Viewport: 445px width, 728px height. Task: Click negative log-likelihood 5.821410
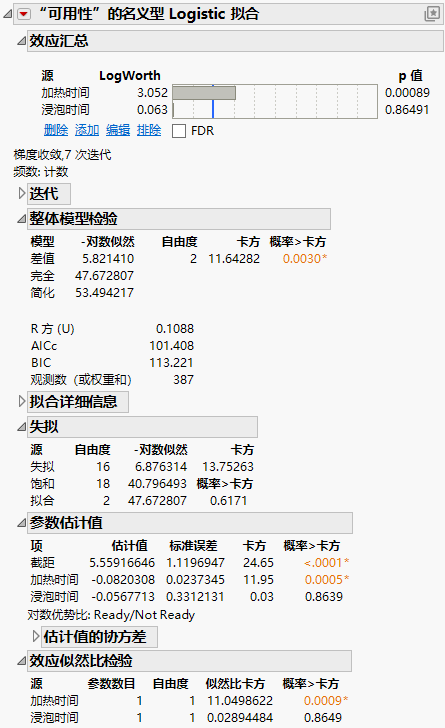(x=108, y=259)
